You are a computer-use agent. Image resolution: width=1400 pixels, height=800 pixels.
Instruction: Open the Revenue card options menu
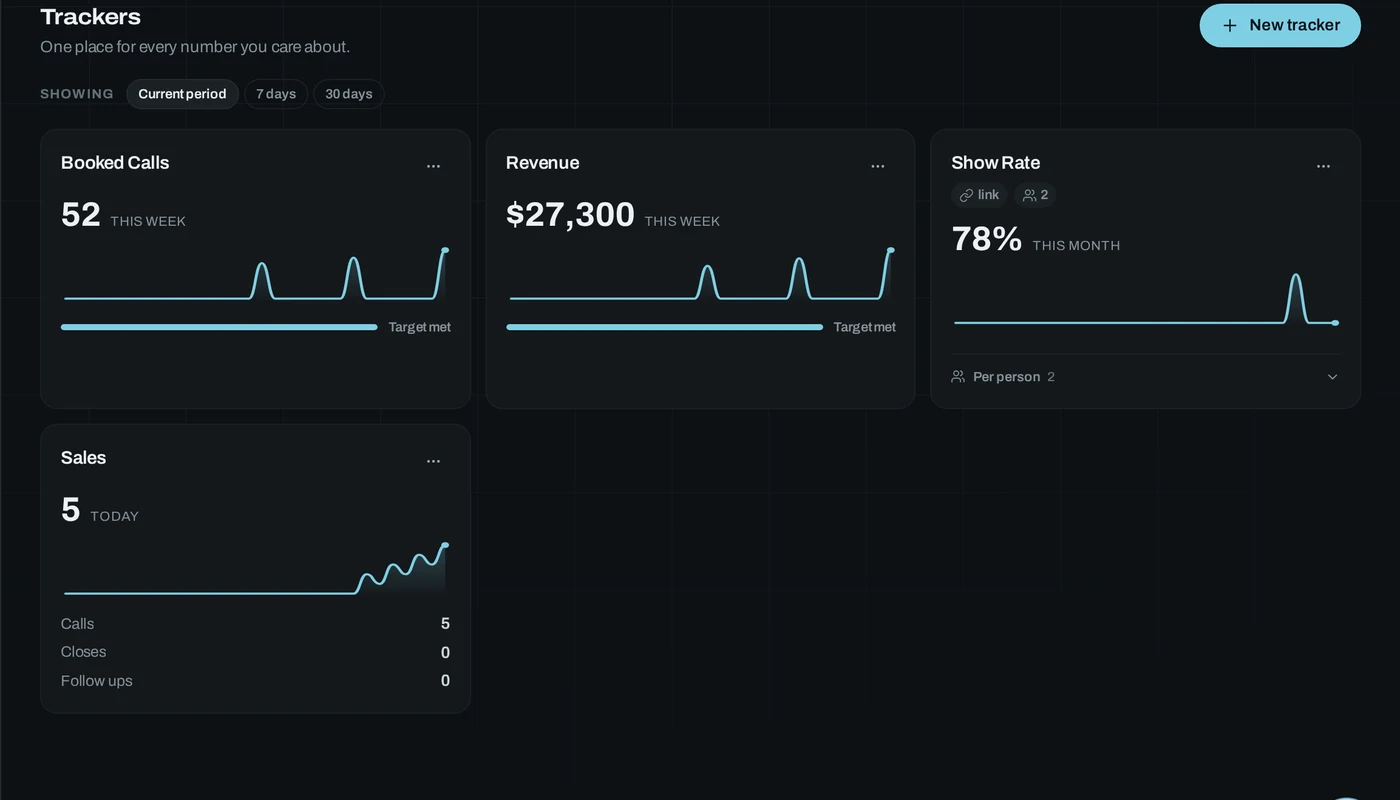(878, 166)
